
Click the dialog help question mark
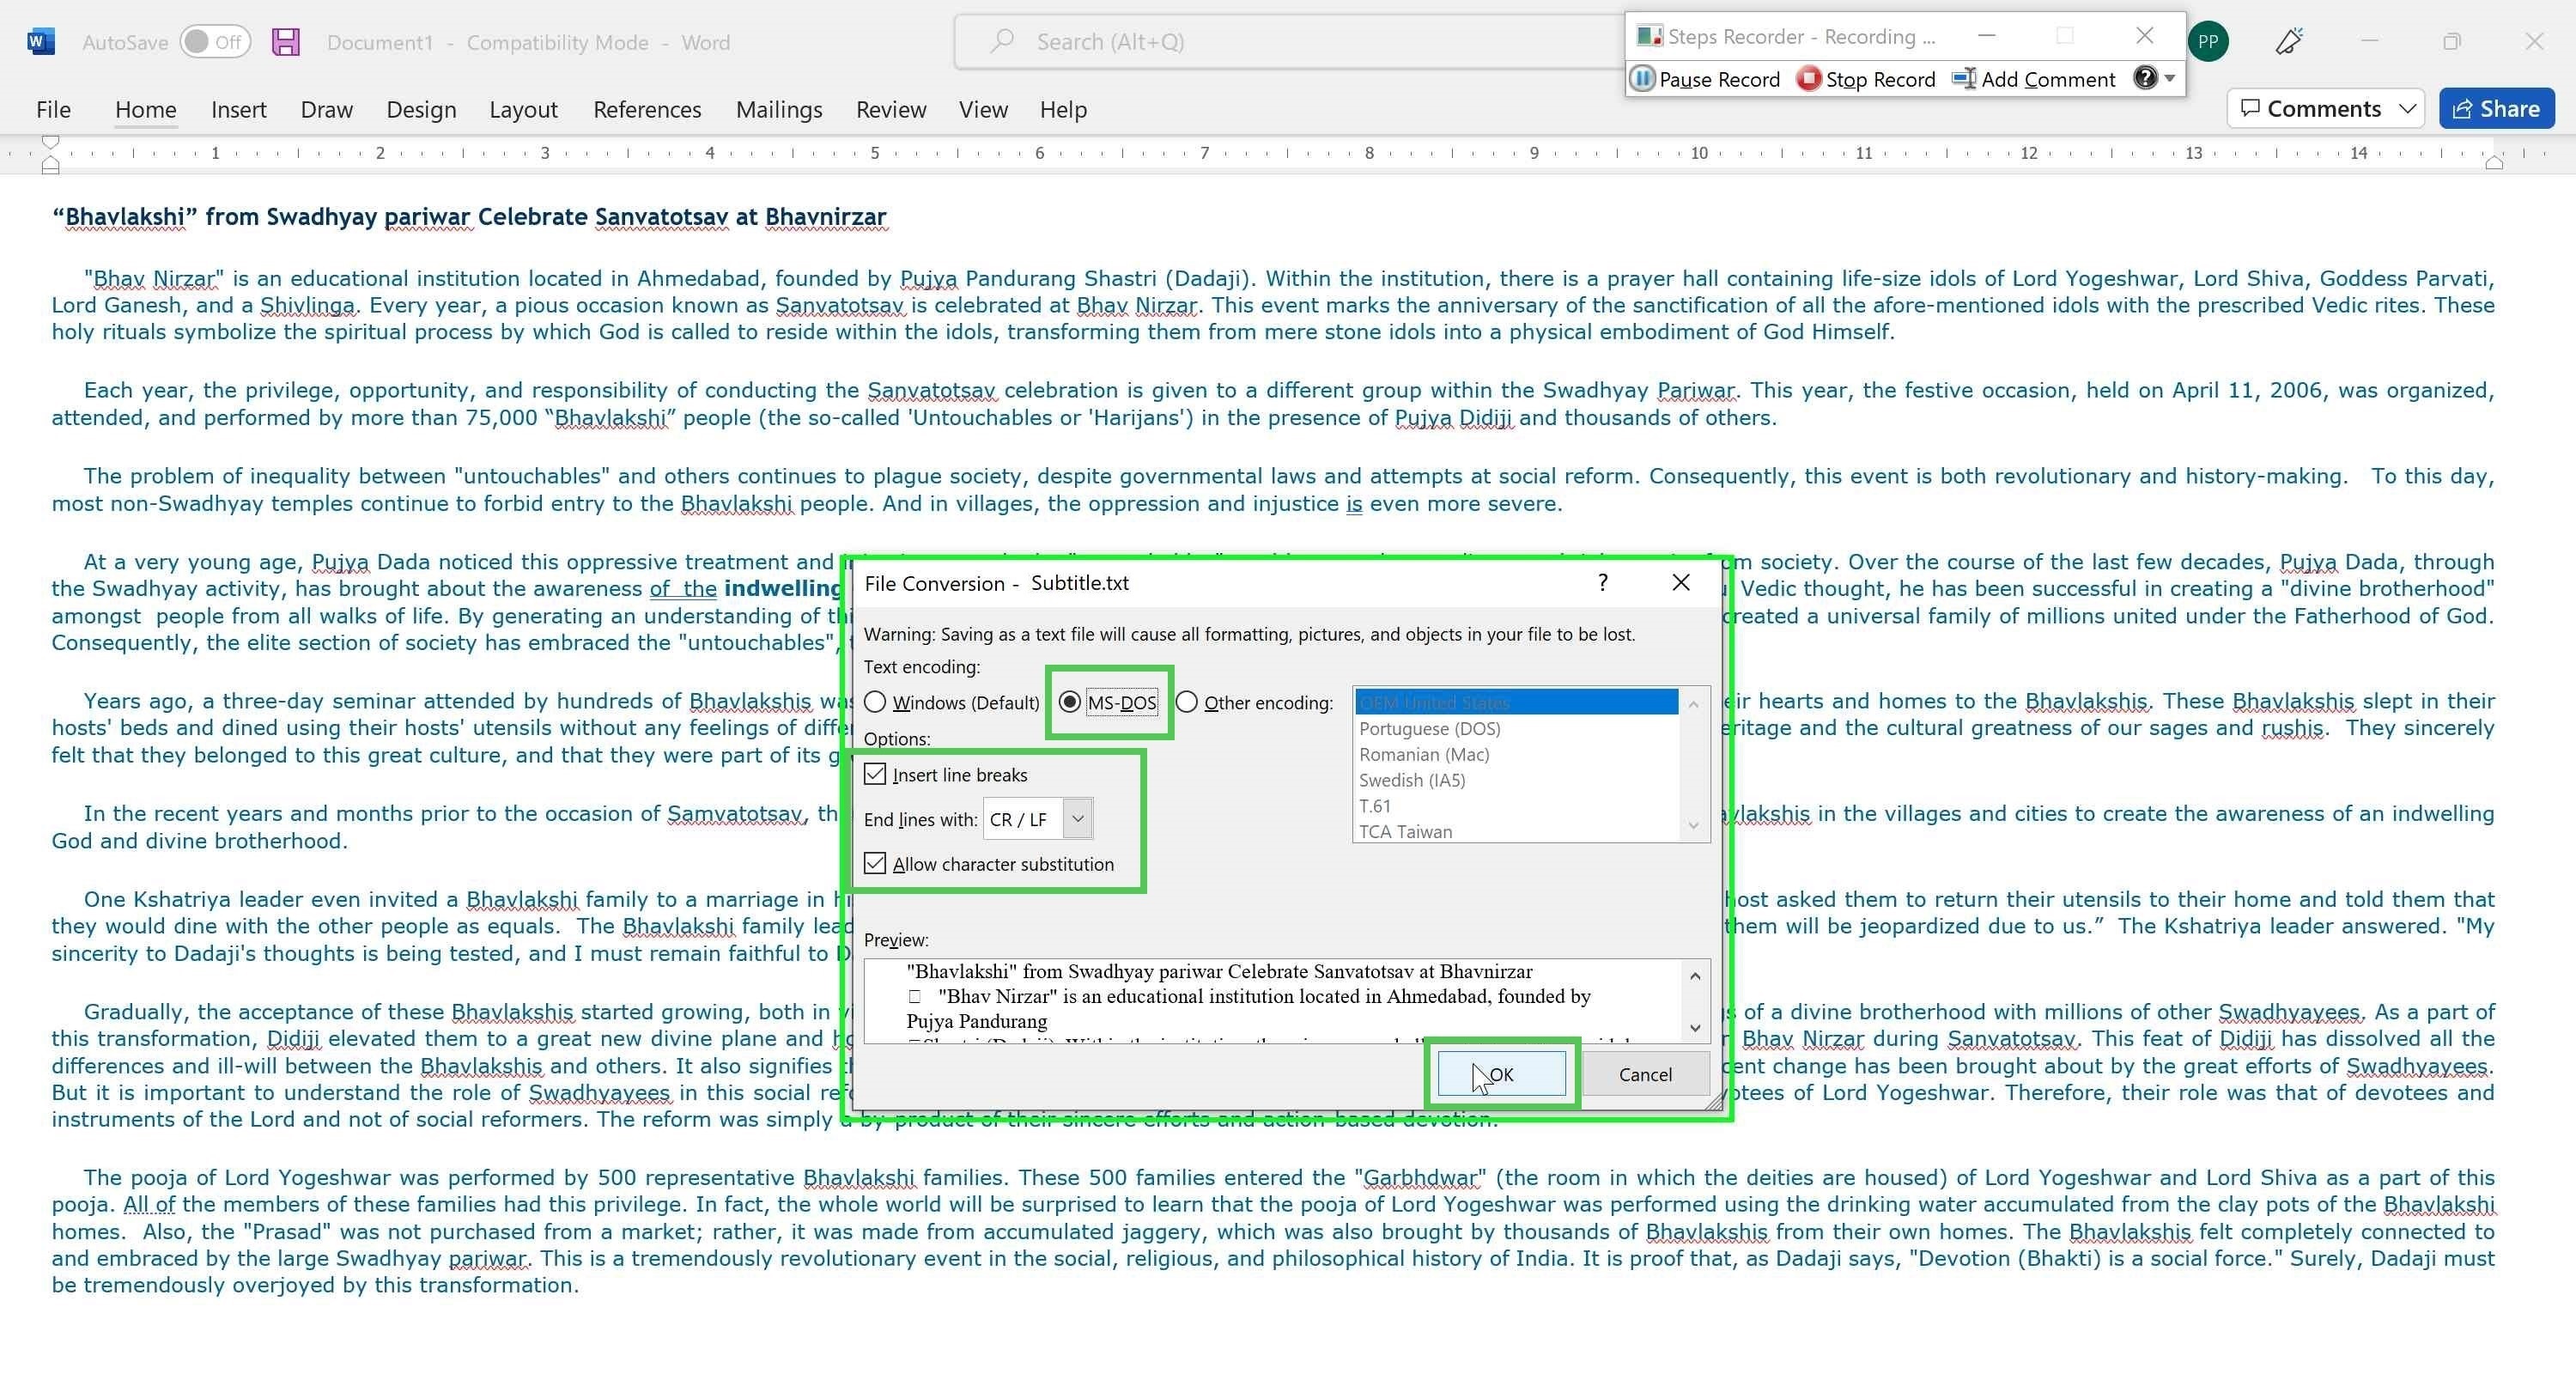[1603, 583]
